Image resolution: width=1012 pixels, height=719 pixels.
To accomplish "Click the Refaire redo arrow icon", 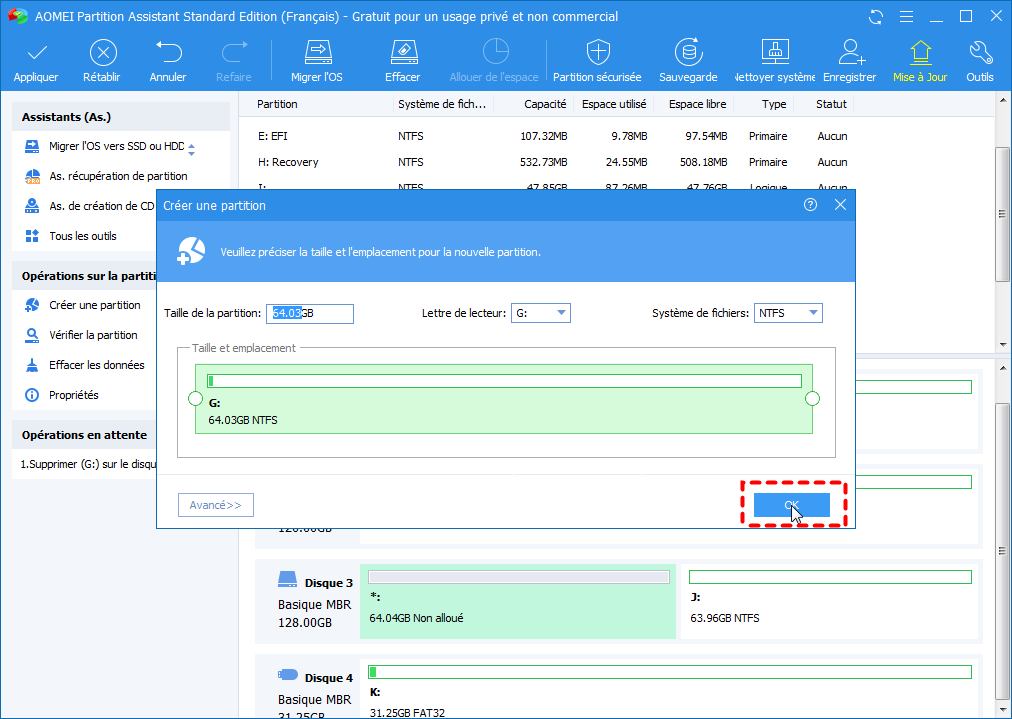I will click(234, 53).
